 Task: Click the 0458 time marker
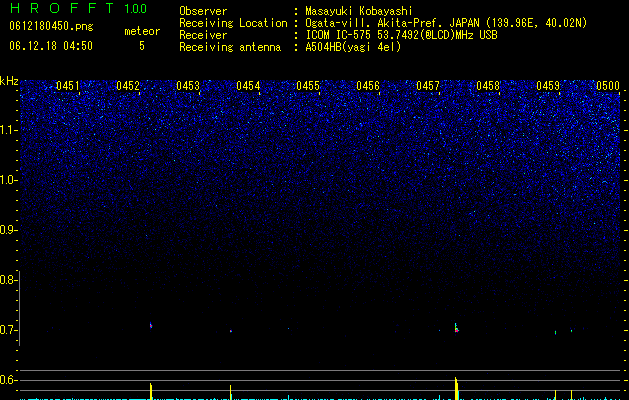pos(488,86)
